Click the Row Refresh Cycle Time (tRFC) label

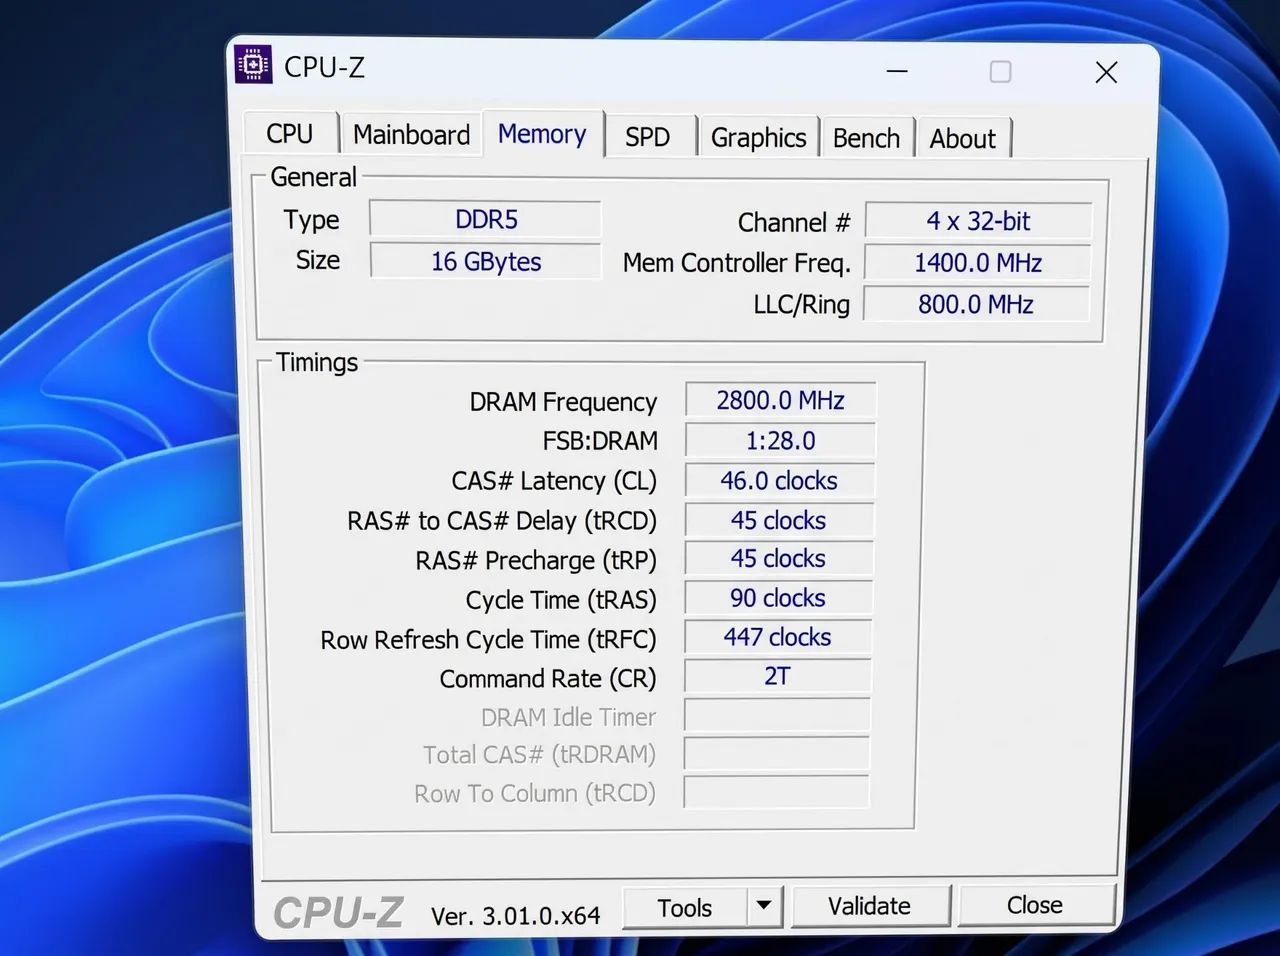coord(488,640)
